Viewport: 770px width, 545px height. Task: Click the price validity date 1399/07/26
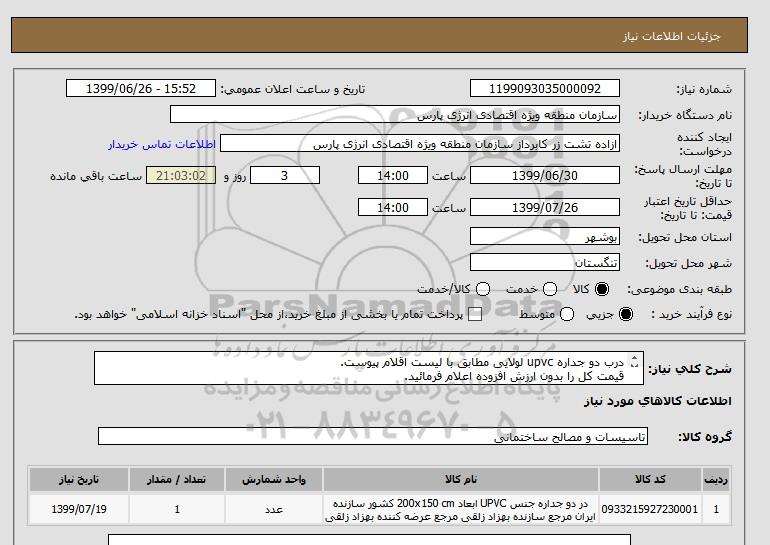(545, 207)
